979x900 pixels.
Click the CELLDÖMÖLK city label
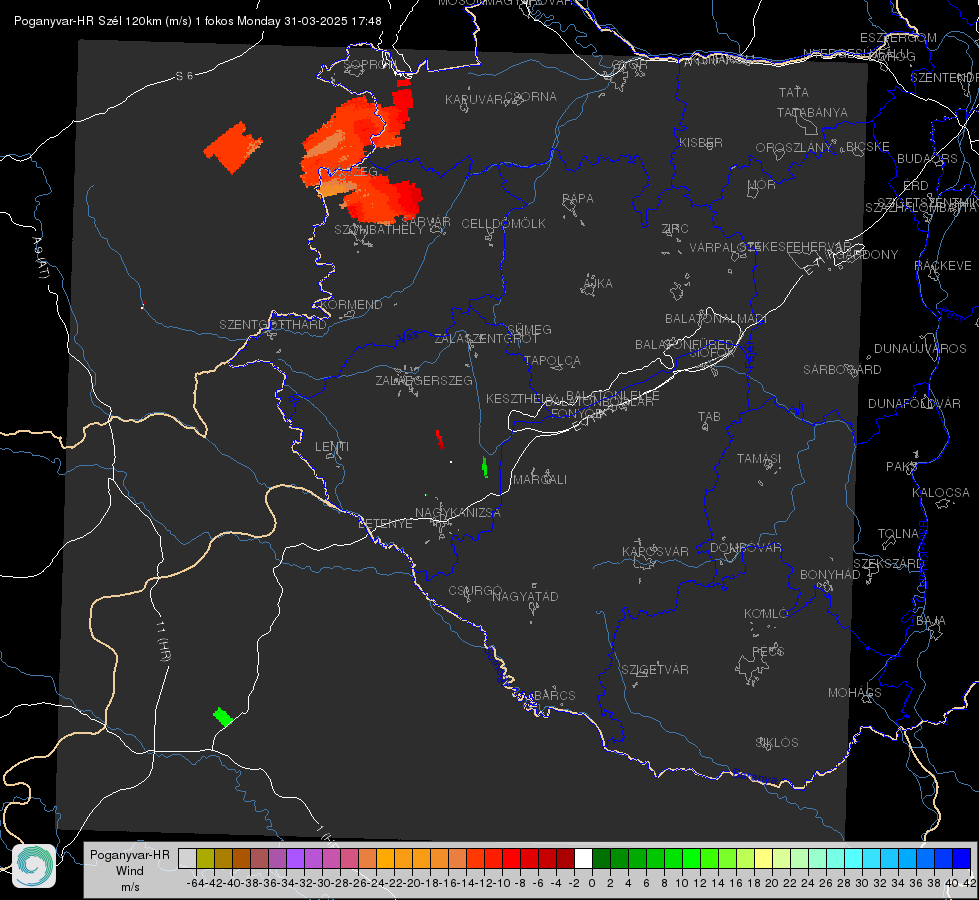click(503, 224)
